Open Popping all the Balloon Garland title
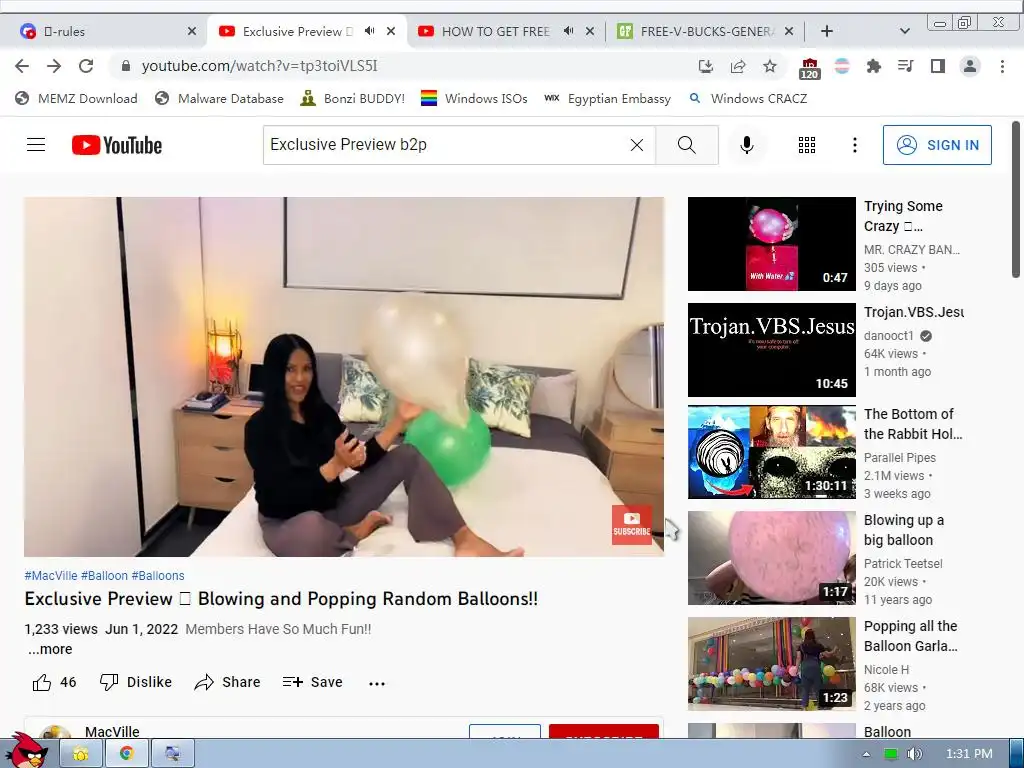This screenshot has height=768, width=1024. click(911, 636)
